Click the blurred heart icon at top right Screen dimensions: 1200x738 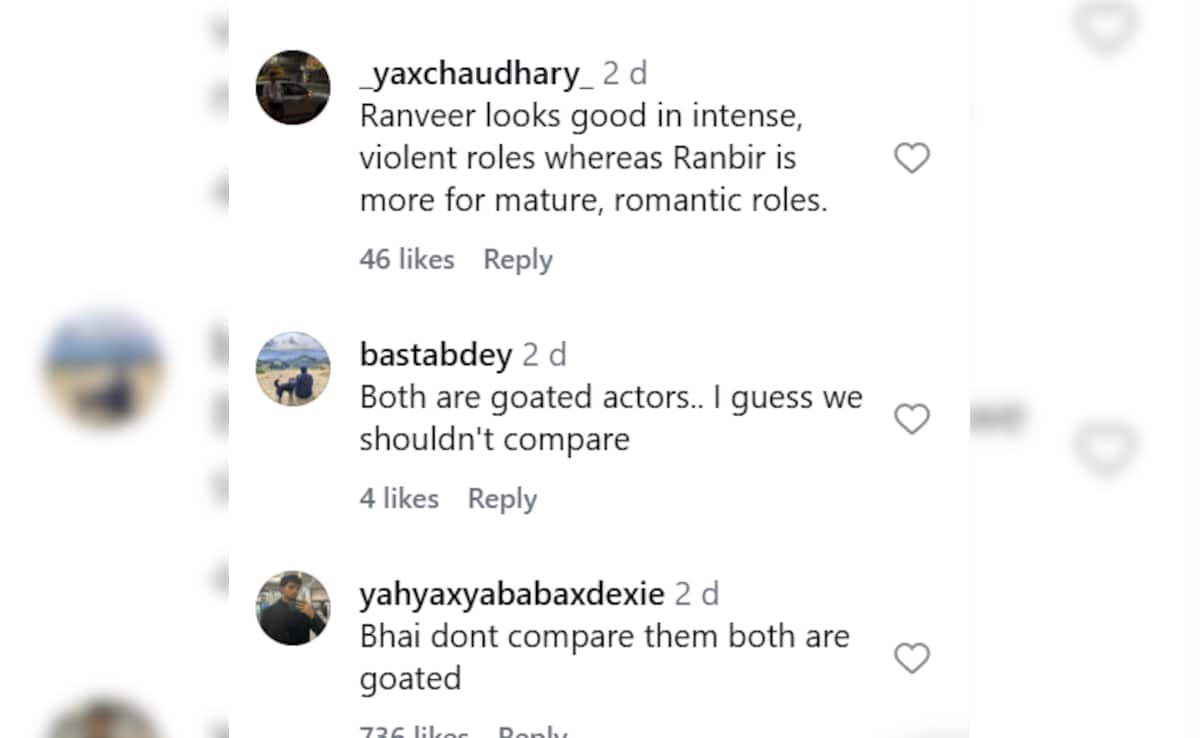tap(1106, 25)
